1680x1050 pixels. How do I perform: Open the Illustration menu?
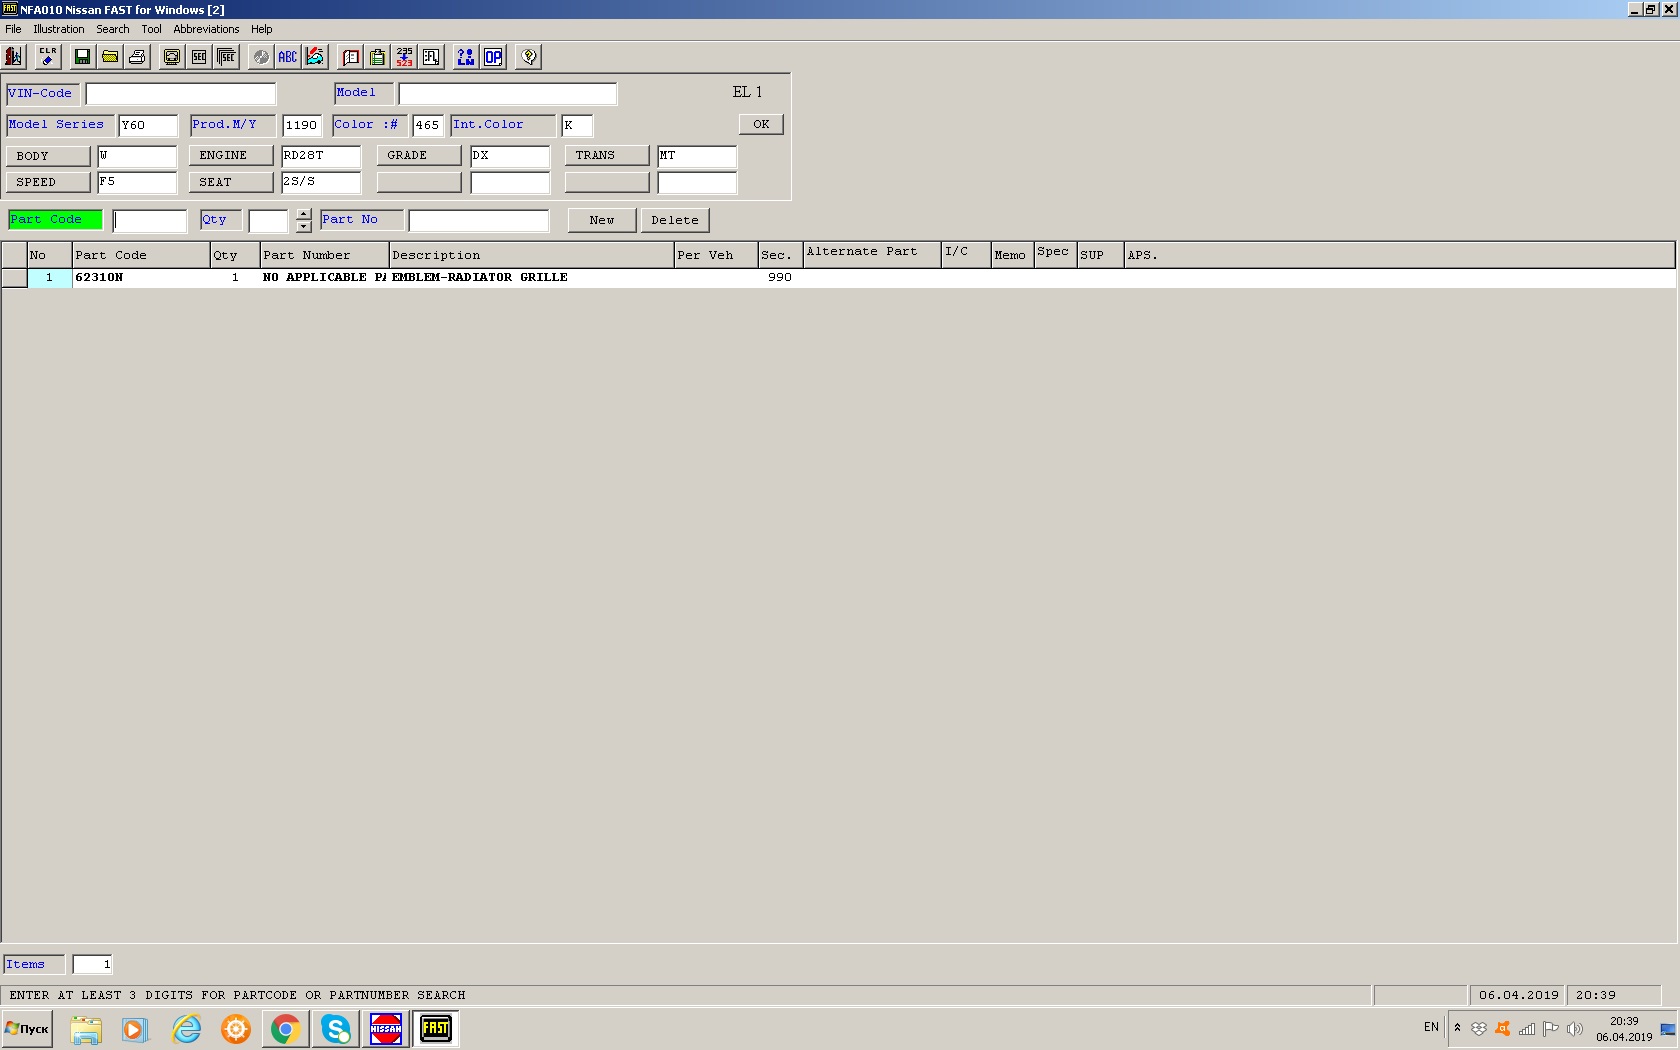(59, 29)
